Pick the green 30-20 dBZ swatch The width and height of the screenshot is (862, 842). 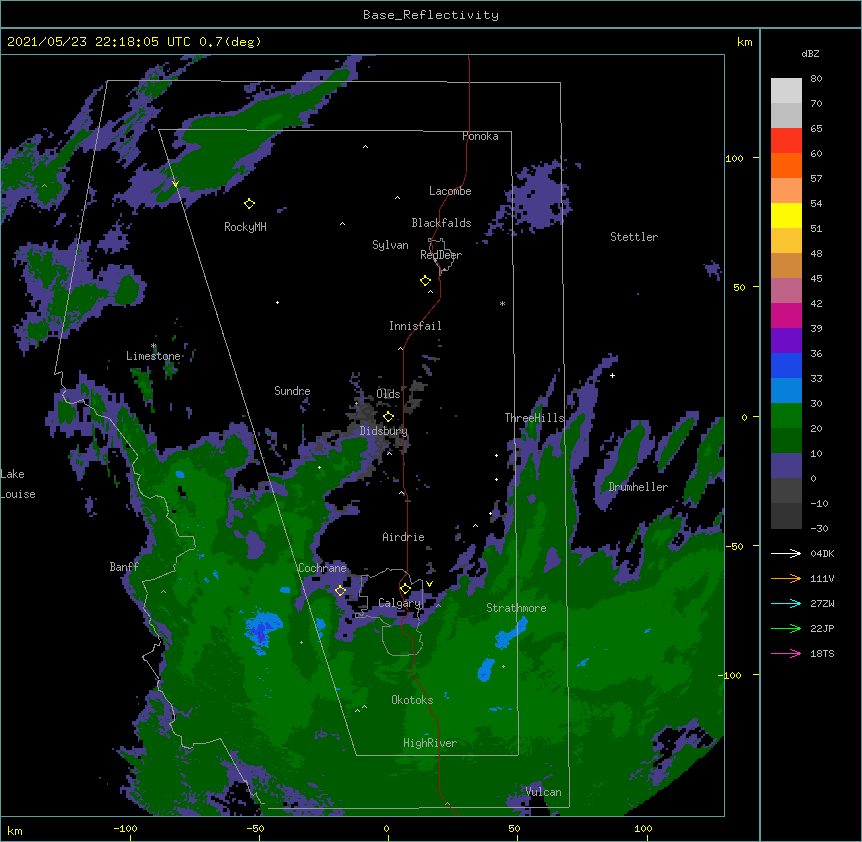click(786, 416)
